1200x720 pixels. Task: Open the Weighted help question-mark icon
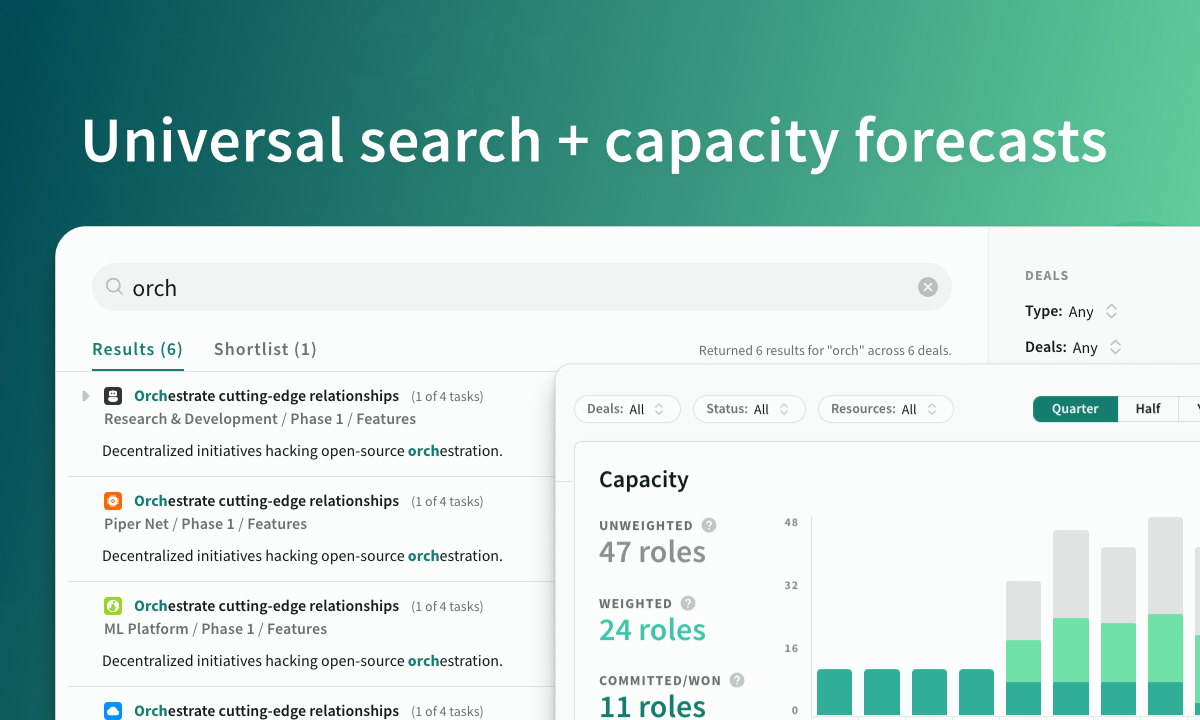click(x=688, y=603)
